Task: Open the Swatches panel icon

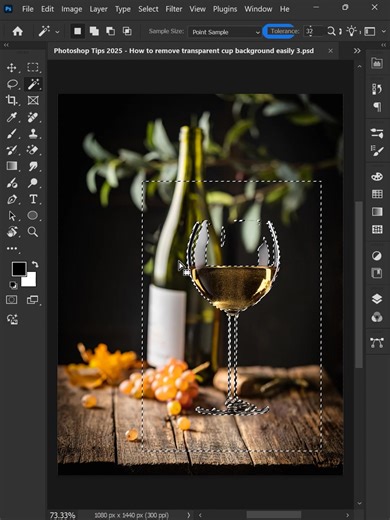Action: click(377, 194)
